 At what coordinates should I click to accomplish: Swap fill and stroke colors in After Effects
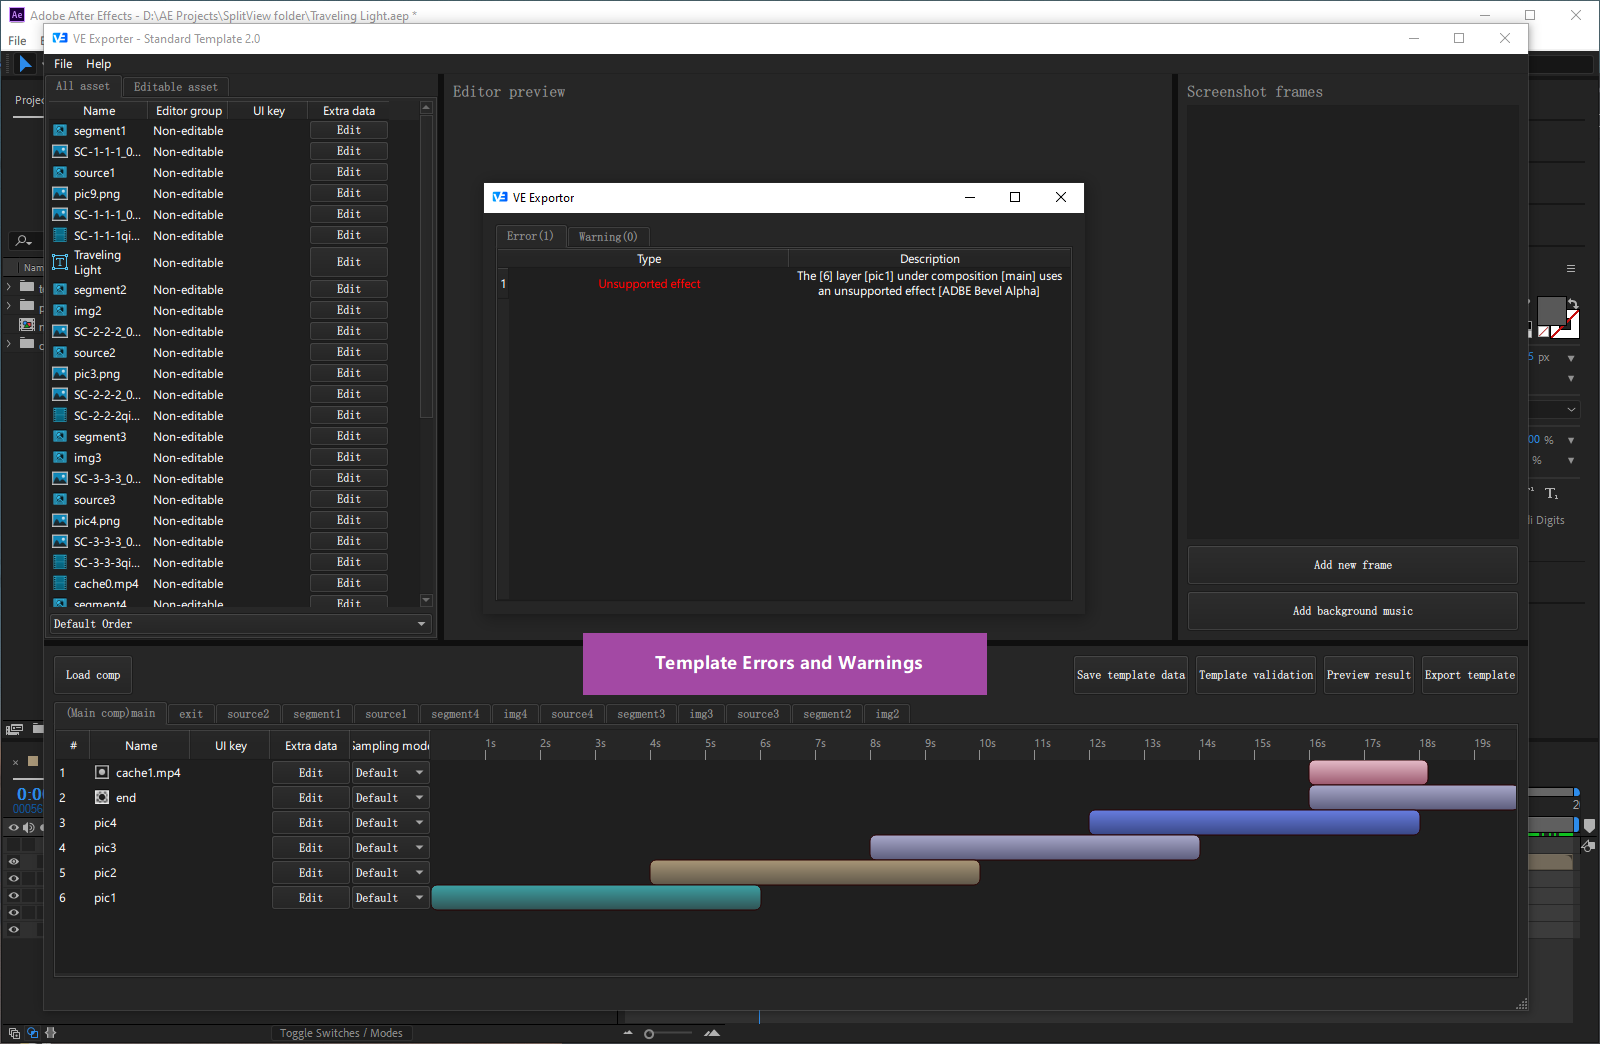click(1572, 303)
